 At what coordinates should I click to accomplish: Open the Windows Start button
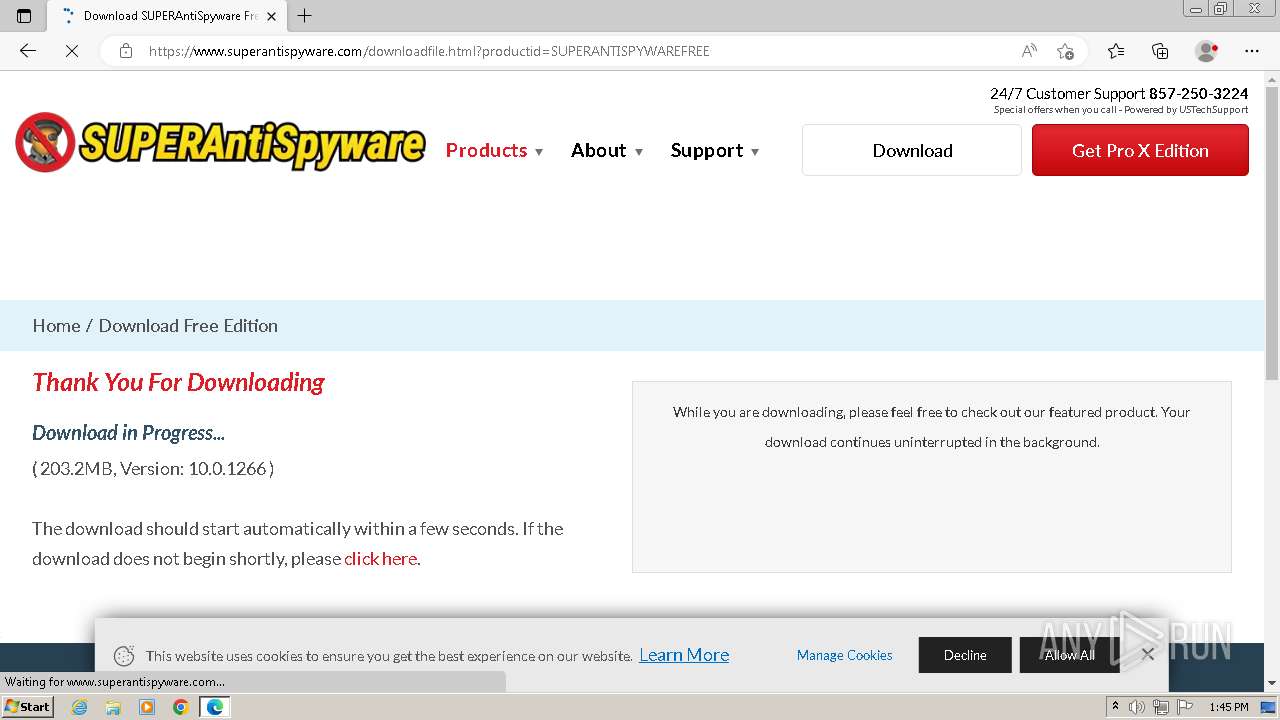point(27,707)
